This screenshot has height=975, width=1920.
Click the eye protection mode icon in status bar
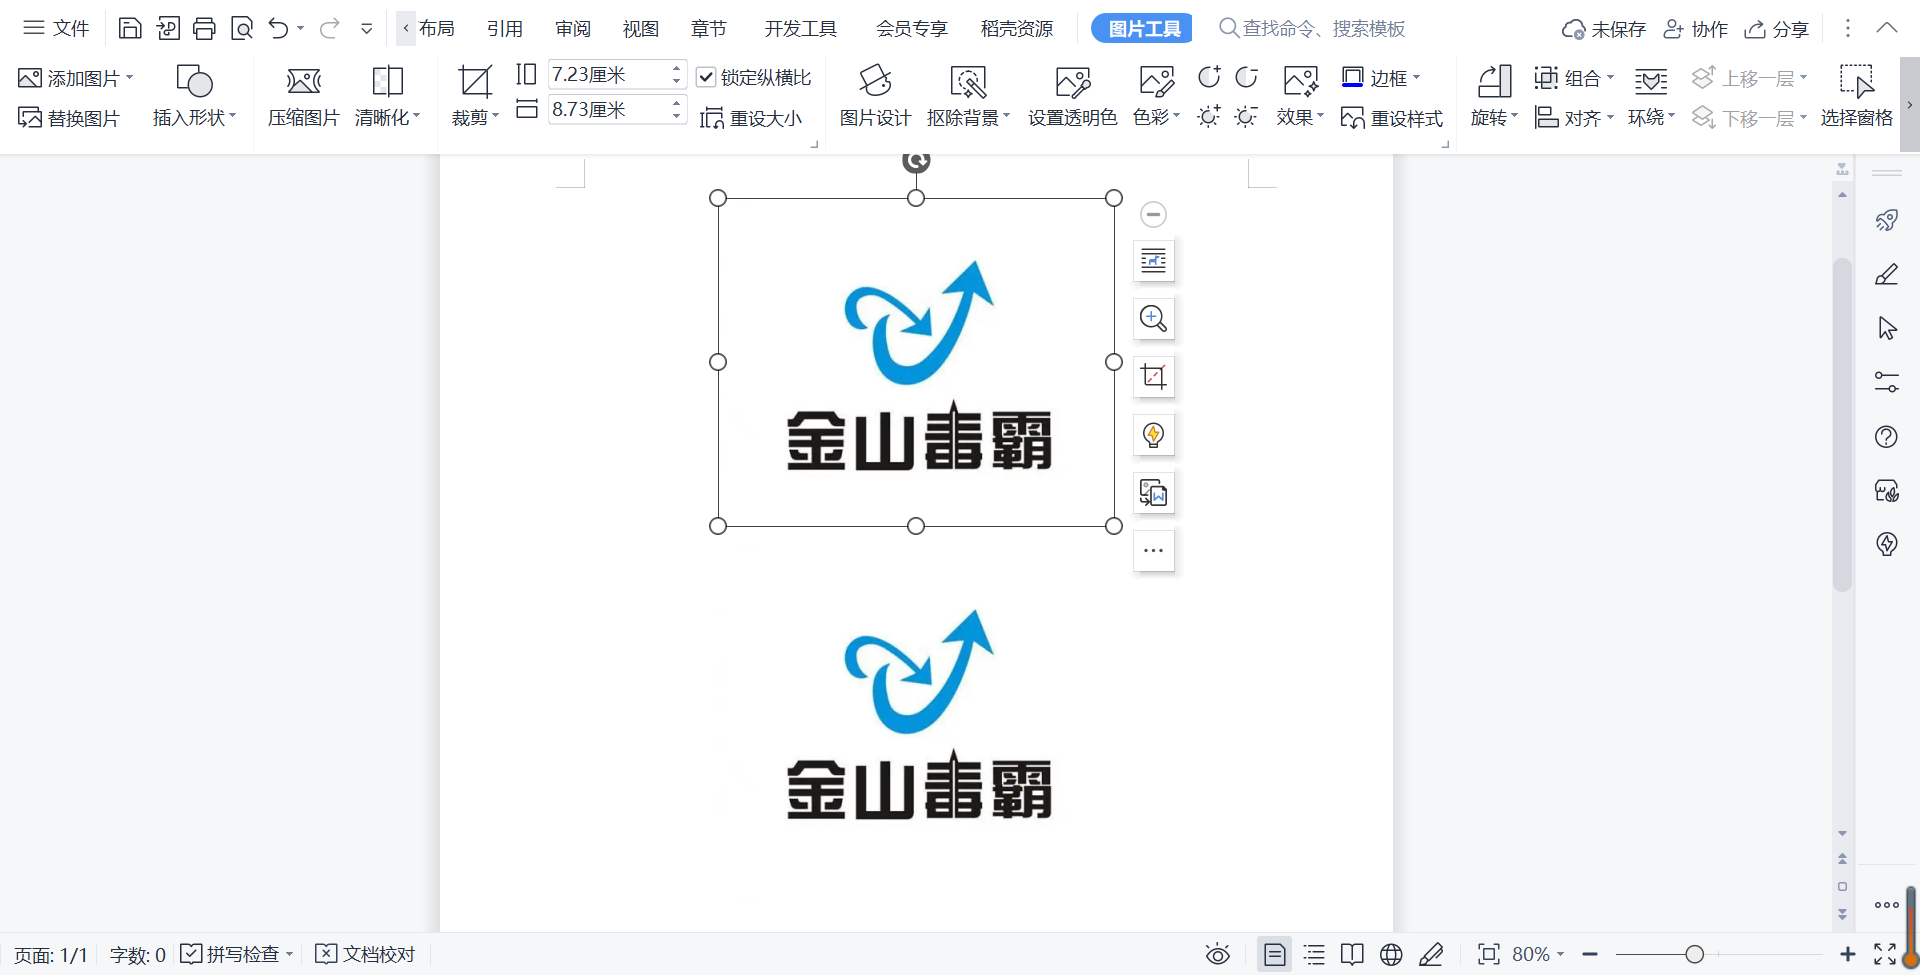coord(1217,955)
